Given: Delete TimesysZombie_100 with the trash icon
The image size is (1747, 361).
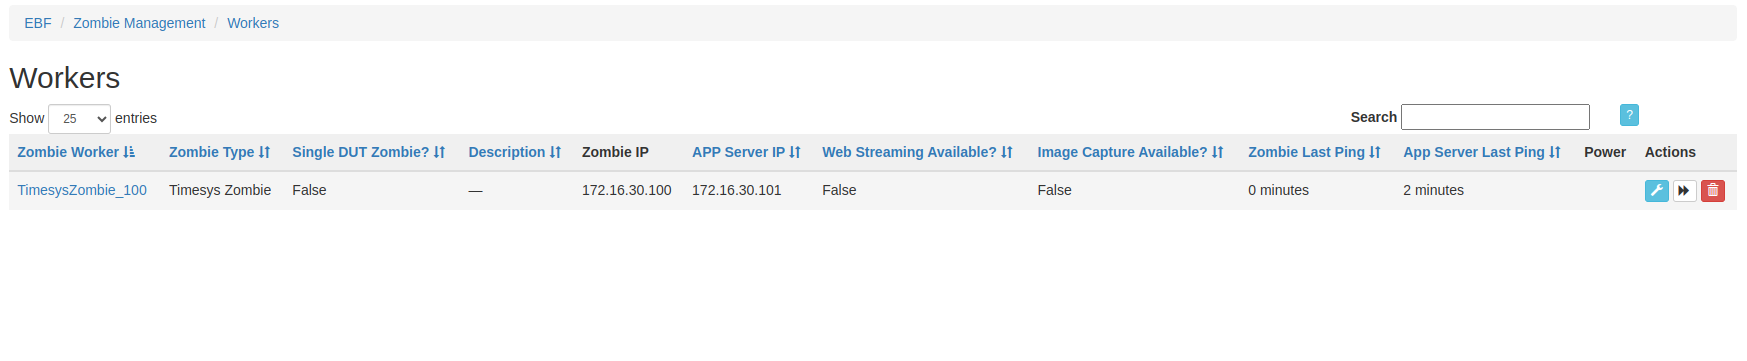Looking at the screenshot, I should (x=1712, y=190).
